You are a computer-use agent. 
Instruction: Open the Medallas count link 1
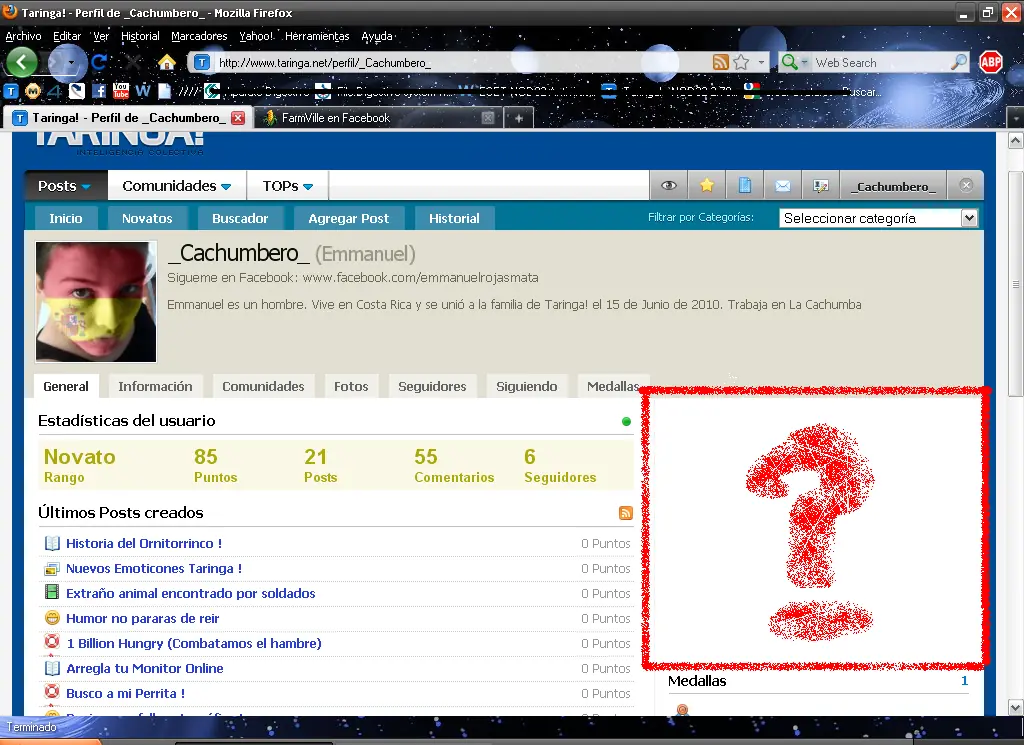click(964, 681)
